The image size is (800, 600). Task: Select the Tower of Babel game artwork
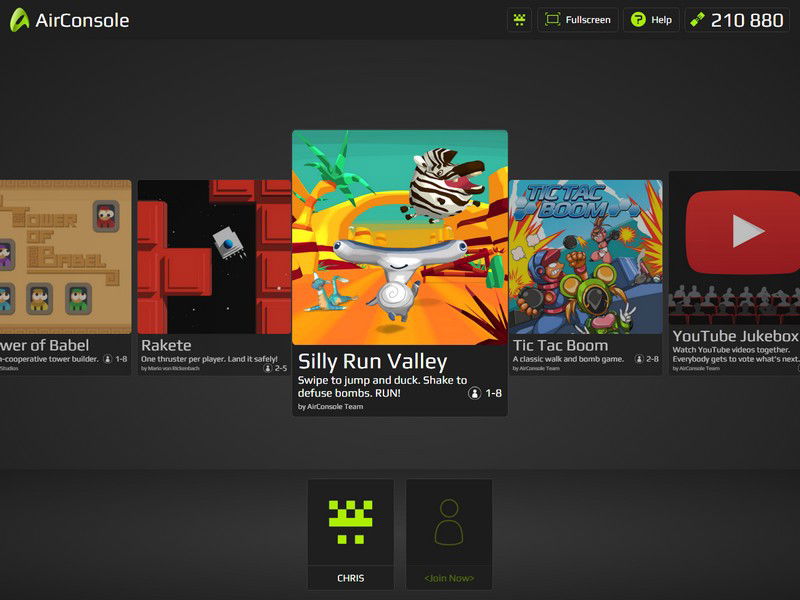click(65, 257)
